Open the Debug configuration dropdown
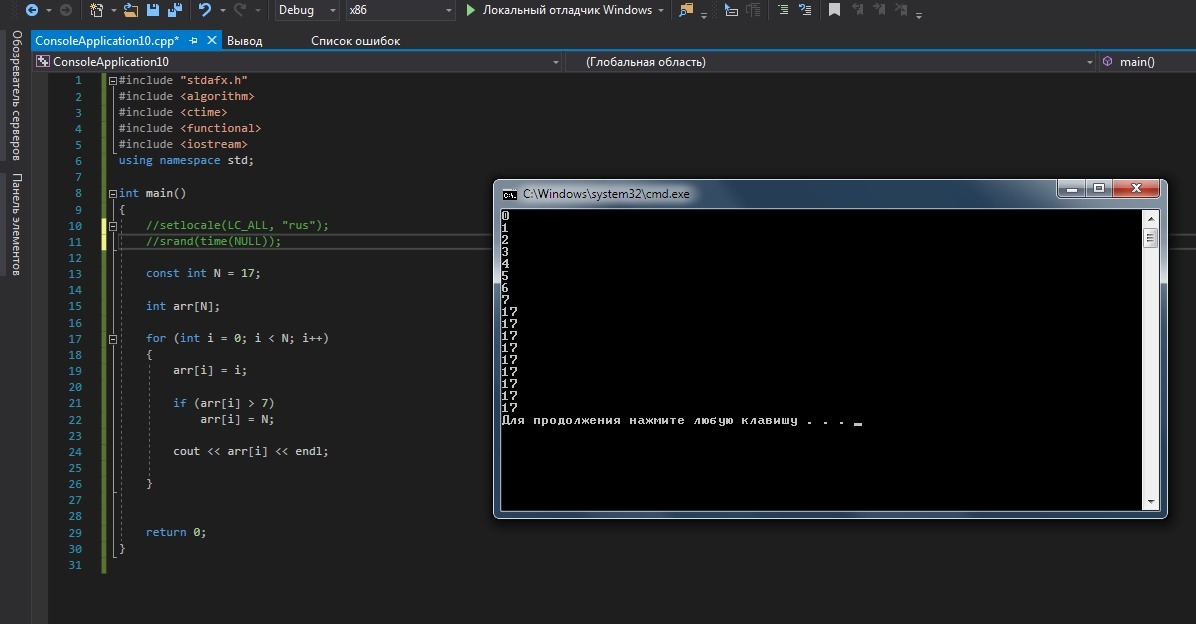Screen dimensions: 1196x624 (x=308, y=10)
